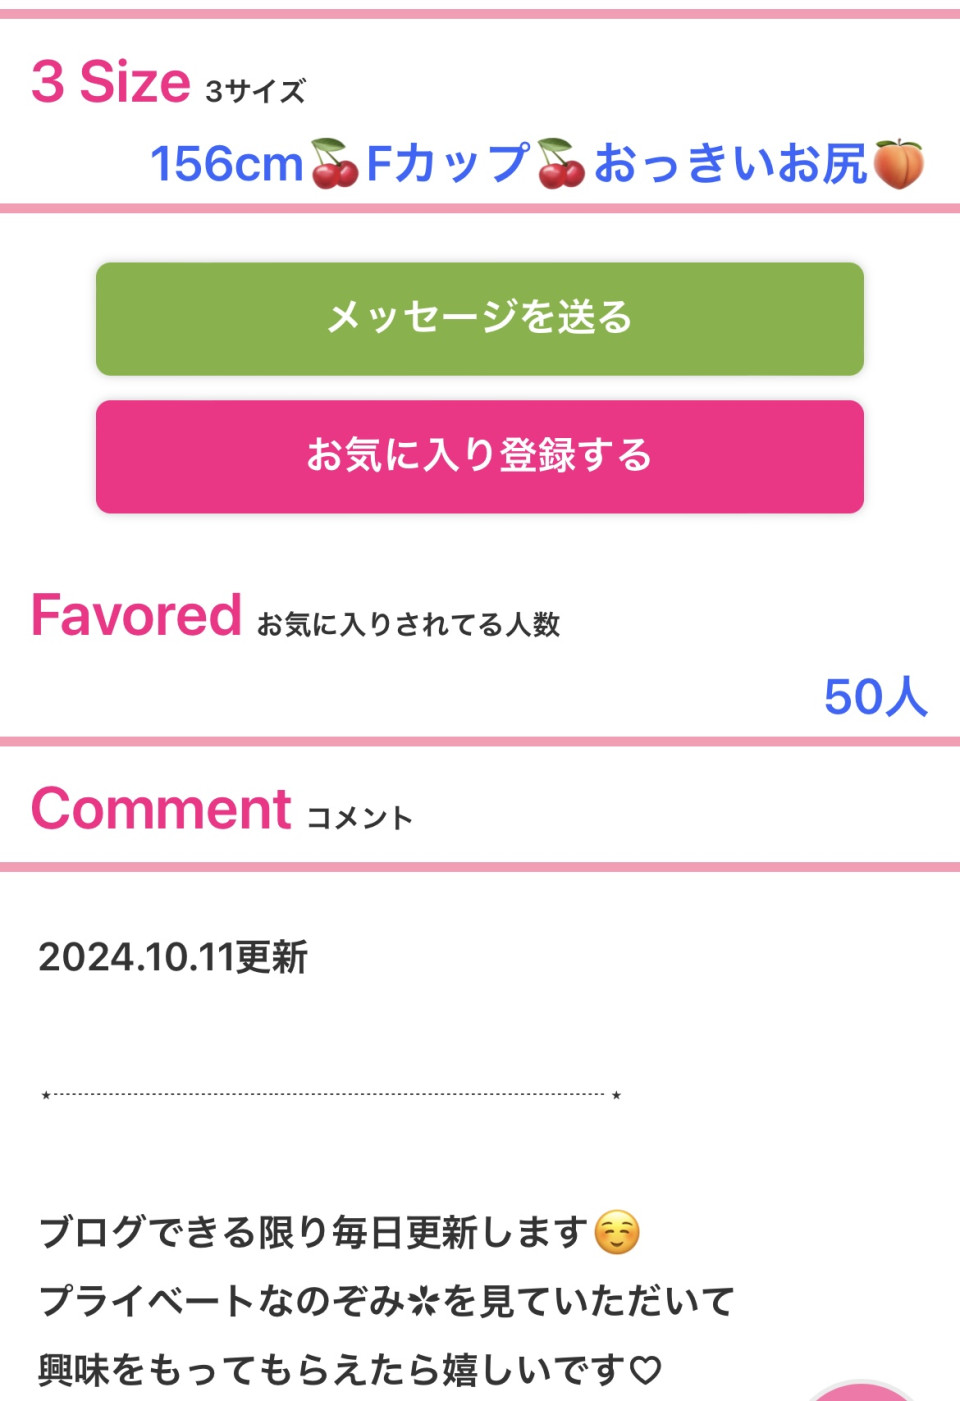Image resolution: width=960 pixels, height=1401 pixels.
Task: Click the cherry emoji after Fカップ
Action: click(x=561, y=164)
